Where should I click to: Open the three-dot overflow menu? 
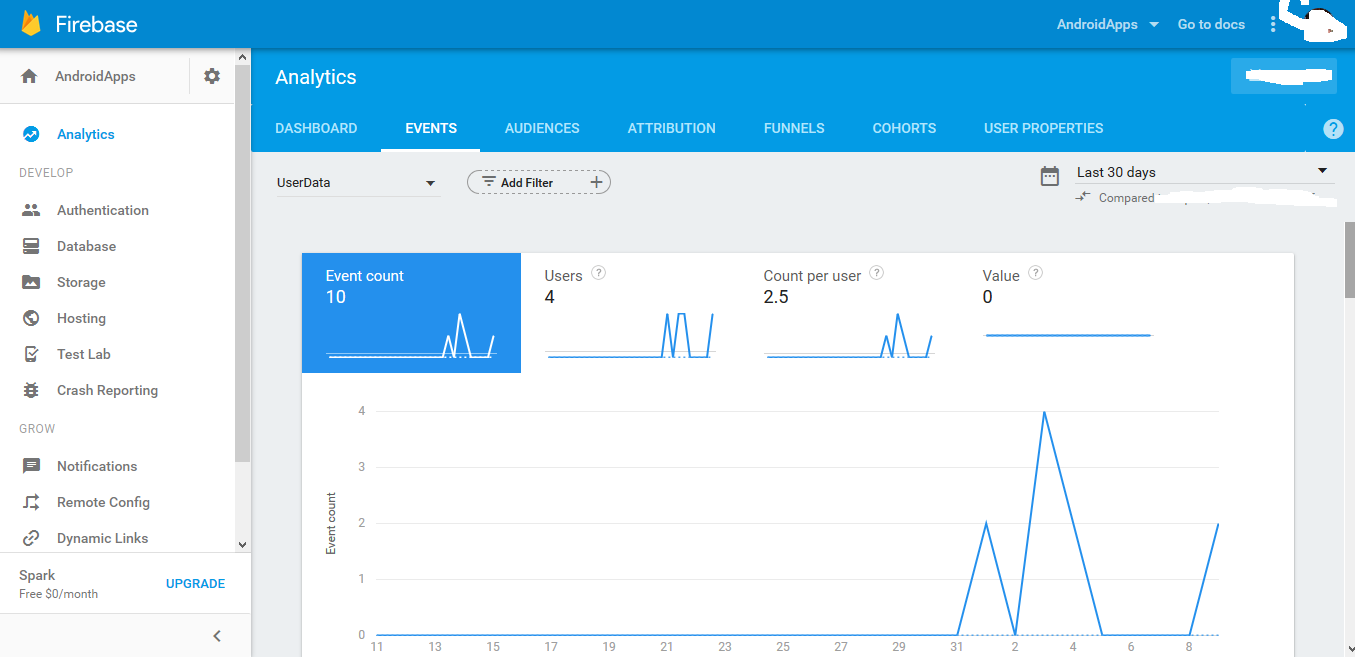click(x=1272, y=24)
